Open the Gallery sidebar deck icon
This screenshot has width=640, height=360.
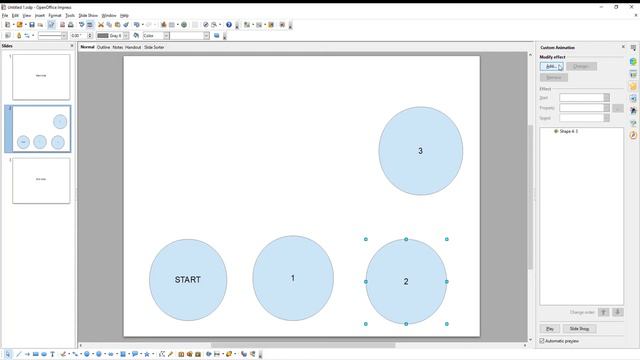click(633, 123)
